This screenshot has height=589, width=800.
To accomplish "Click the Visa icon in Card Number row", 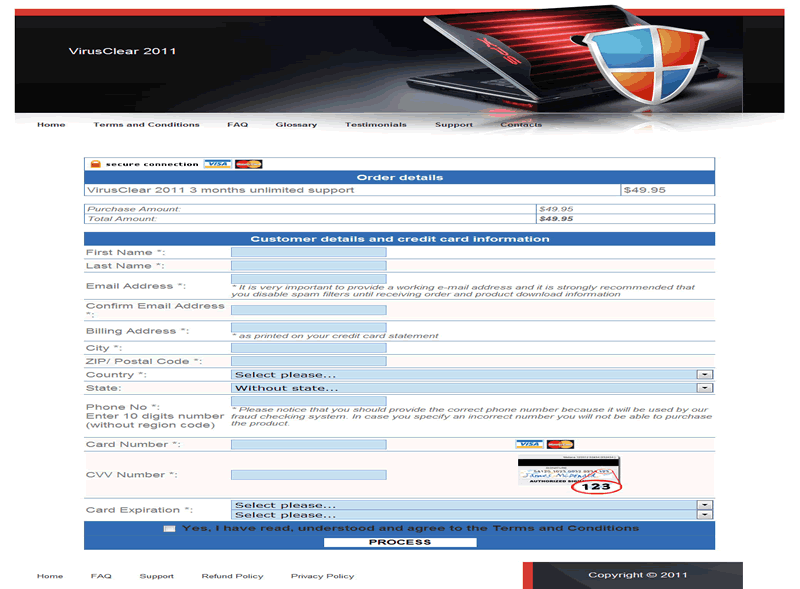I will tap(529, 444).
